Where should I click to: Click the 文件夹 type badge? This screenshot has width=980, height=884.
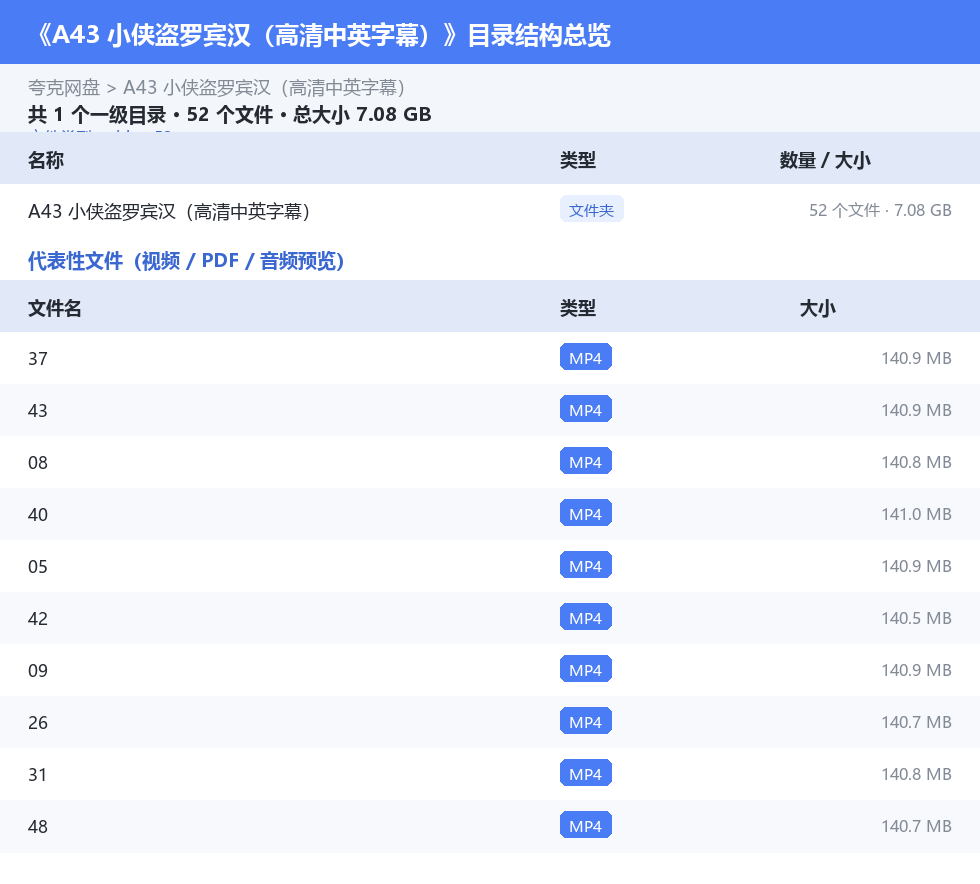591,210
